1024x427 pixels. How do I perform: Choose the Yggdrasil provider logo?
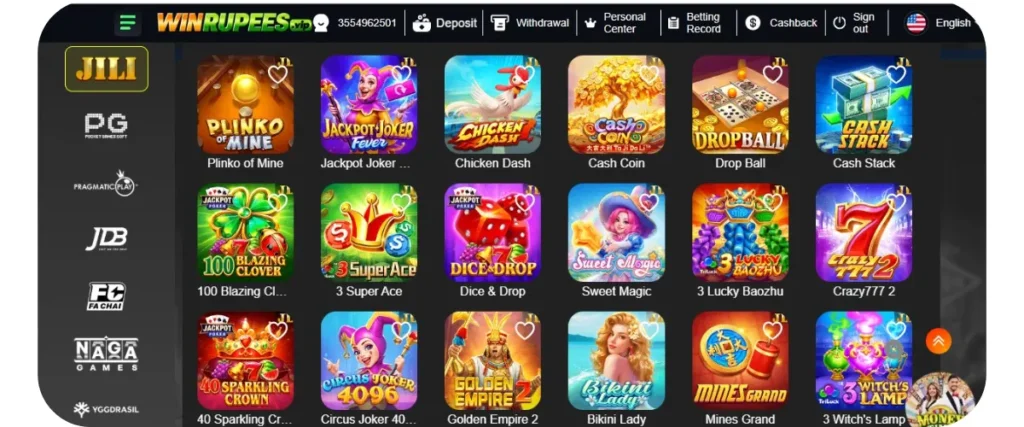(106, 409)
